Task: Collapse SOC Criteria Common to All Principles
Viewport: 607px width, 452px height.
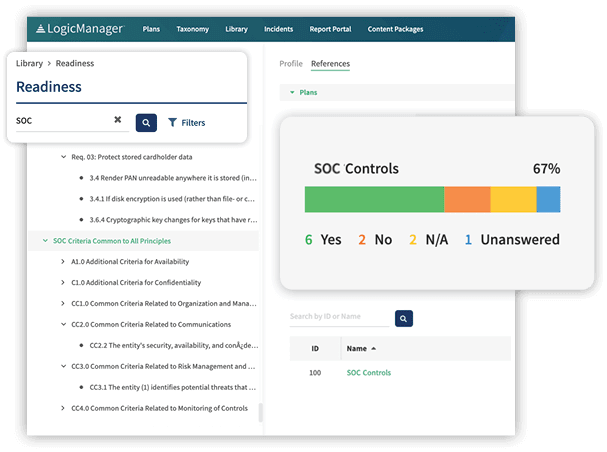Action: pos(45,241)
